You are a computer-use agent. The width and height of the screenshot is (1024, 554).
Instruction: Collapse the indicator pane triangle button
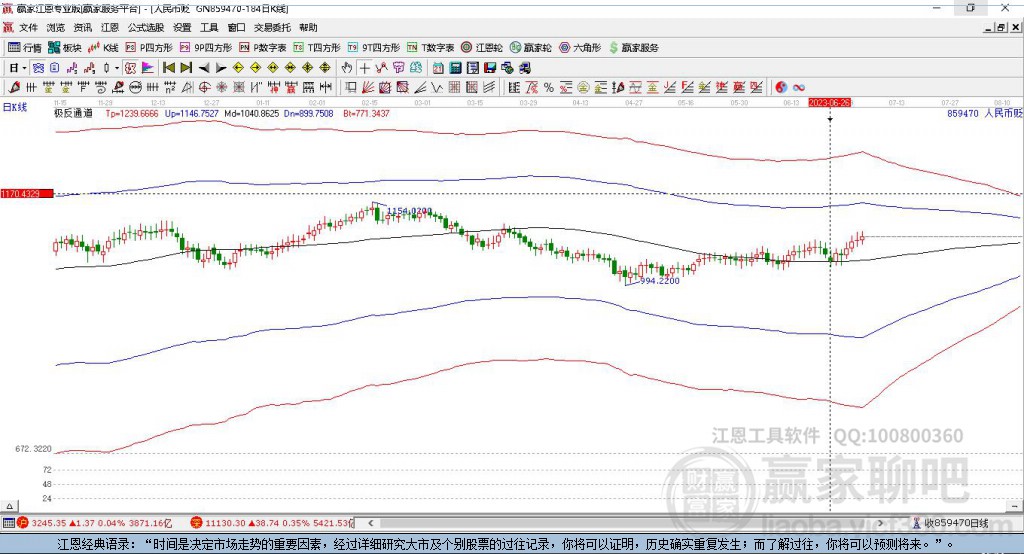pos(9,506)
